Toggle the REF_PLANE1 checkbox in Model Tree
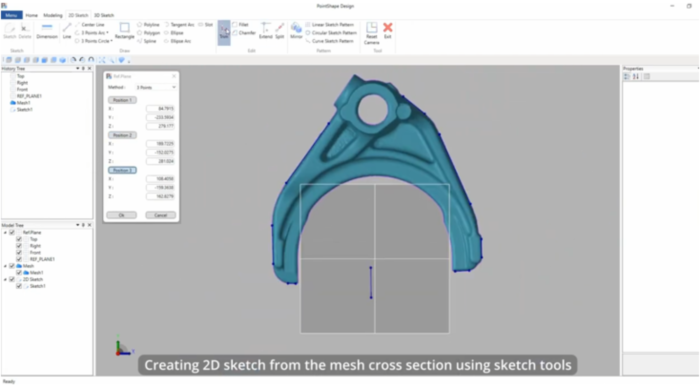Screen dimensions: 700x388 [19, 259]
